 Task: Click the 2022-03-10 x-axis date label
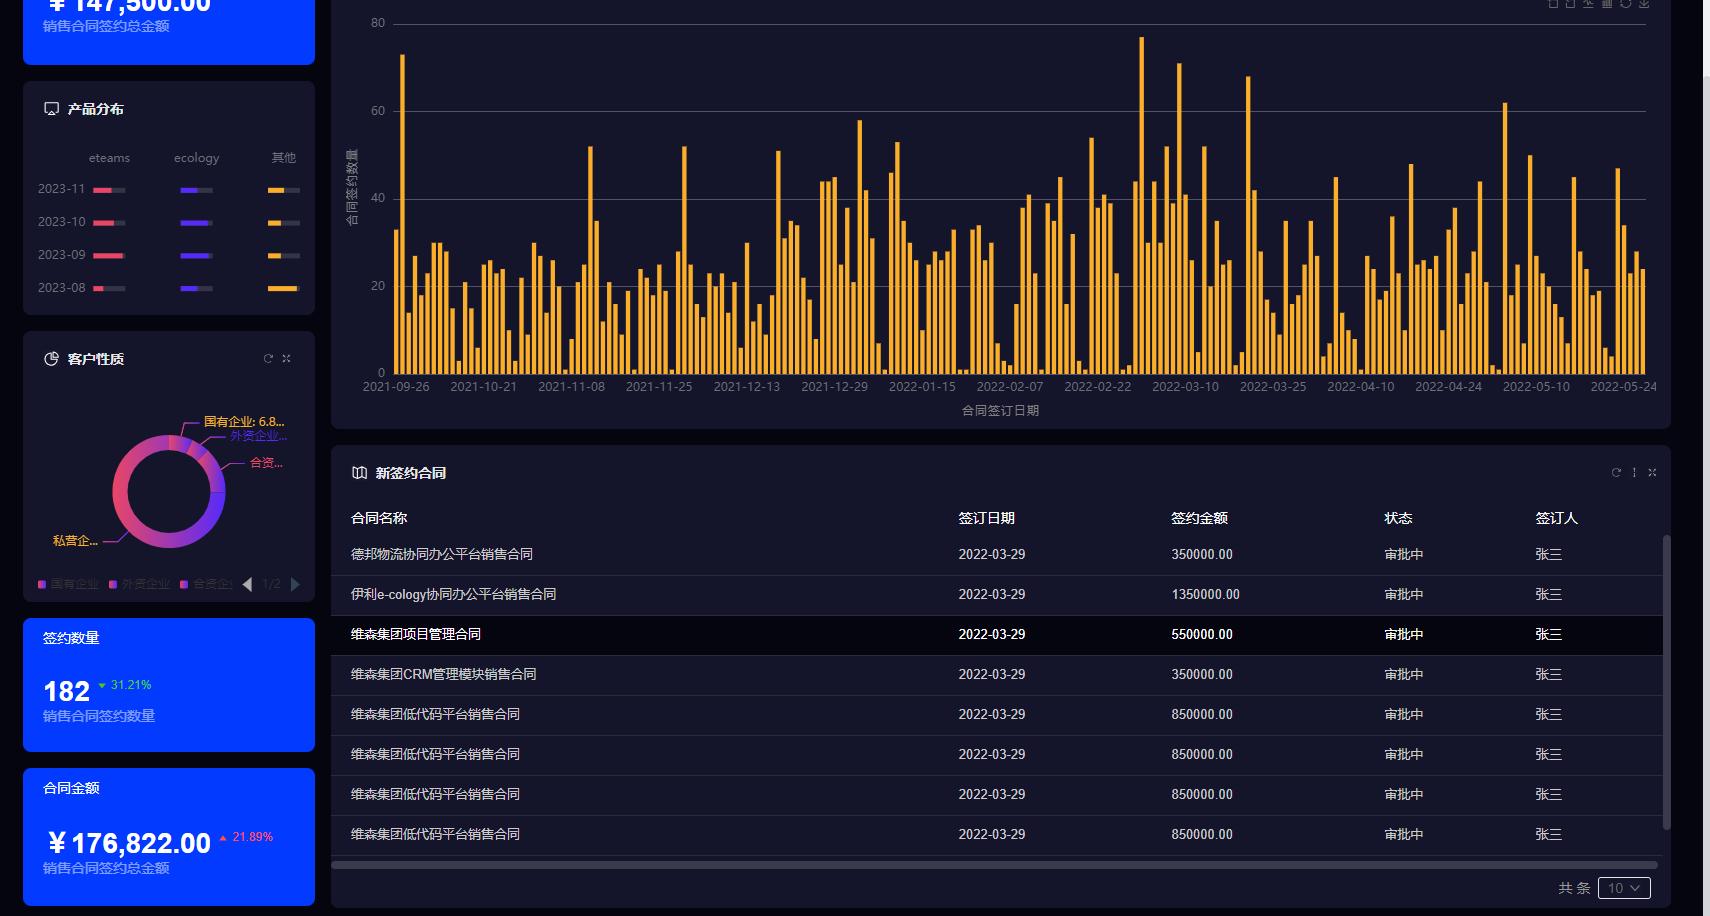(1185, 387)
